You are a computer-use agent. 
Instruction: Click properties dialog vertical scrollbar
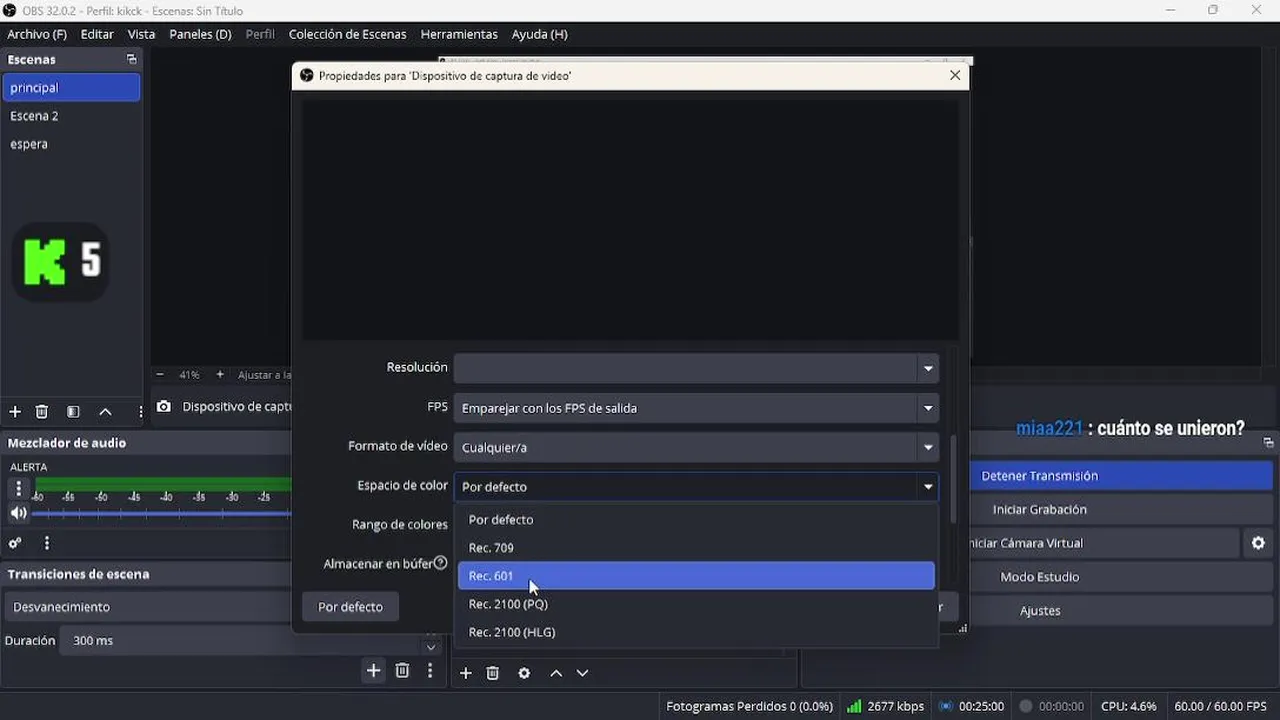pyautogui.click(x=952, y=480)
